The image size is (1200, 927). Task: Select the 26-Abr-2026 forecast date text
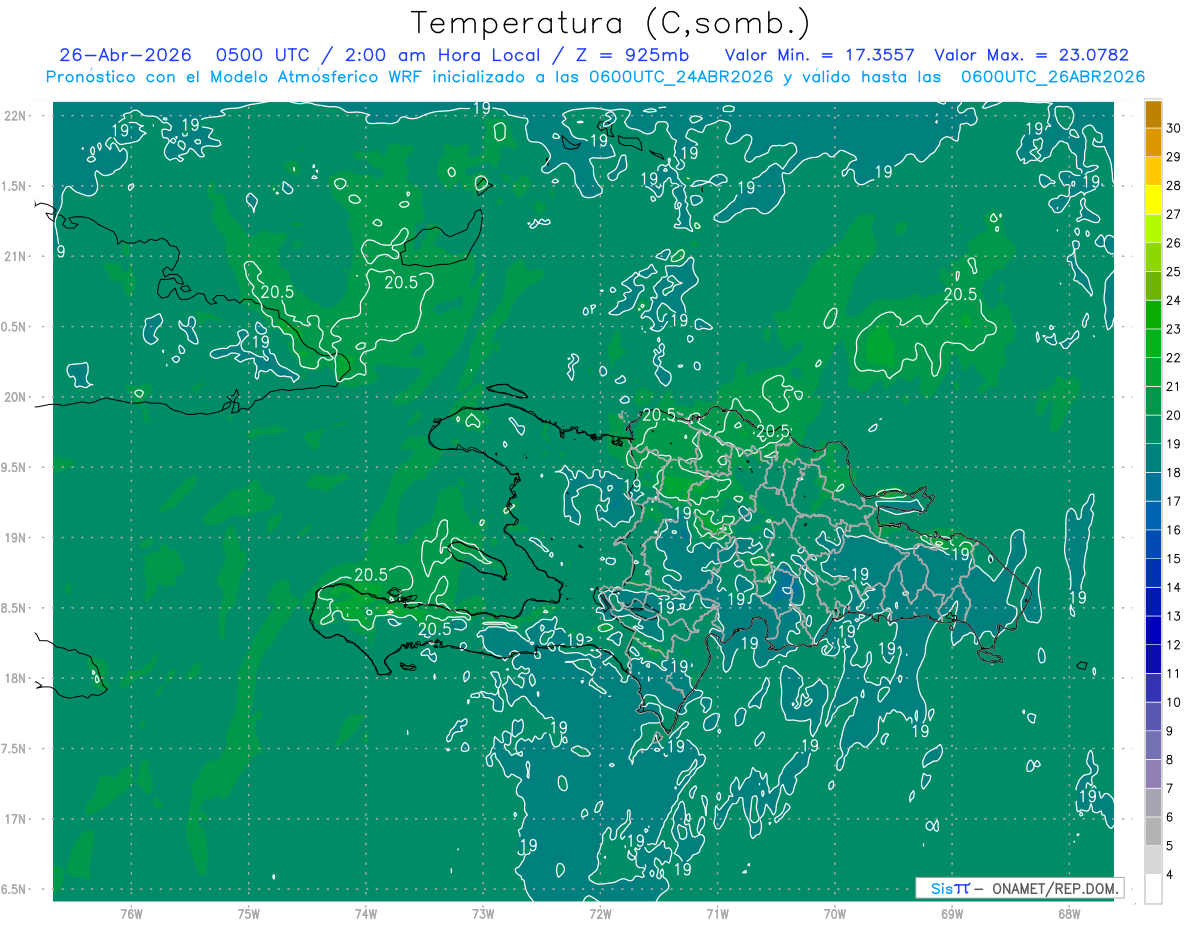click(125, 55)
